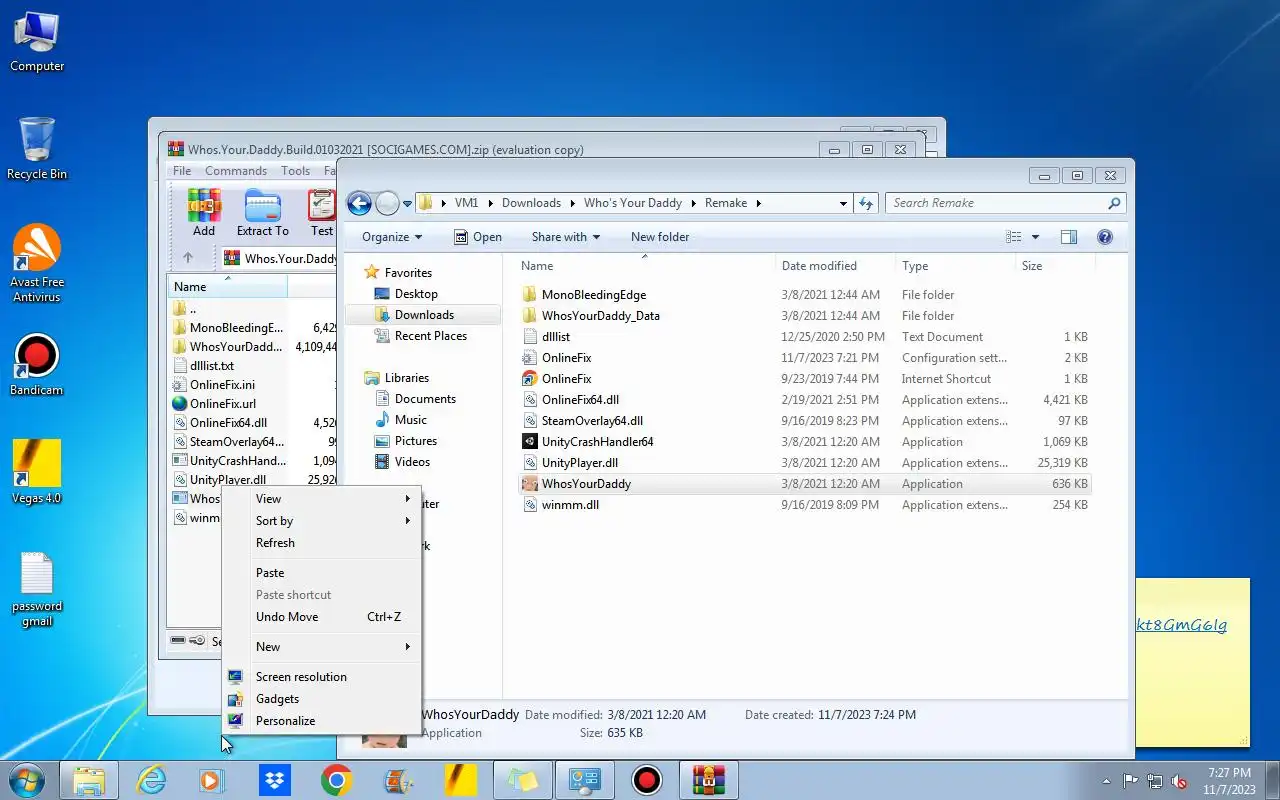Select winmm.dll in the Explorer list
1280x800 pixels.
click(x=570, y=505)
